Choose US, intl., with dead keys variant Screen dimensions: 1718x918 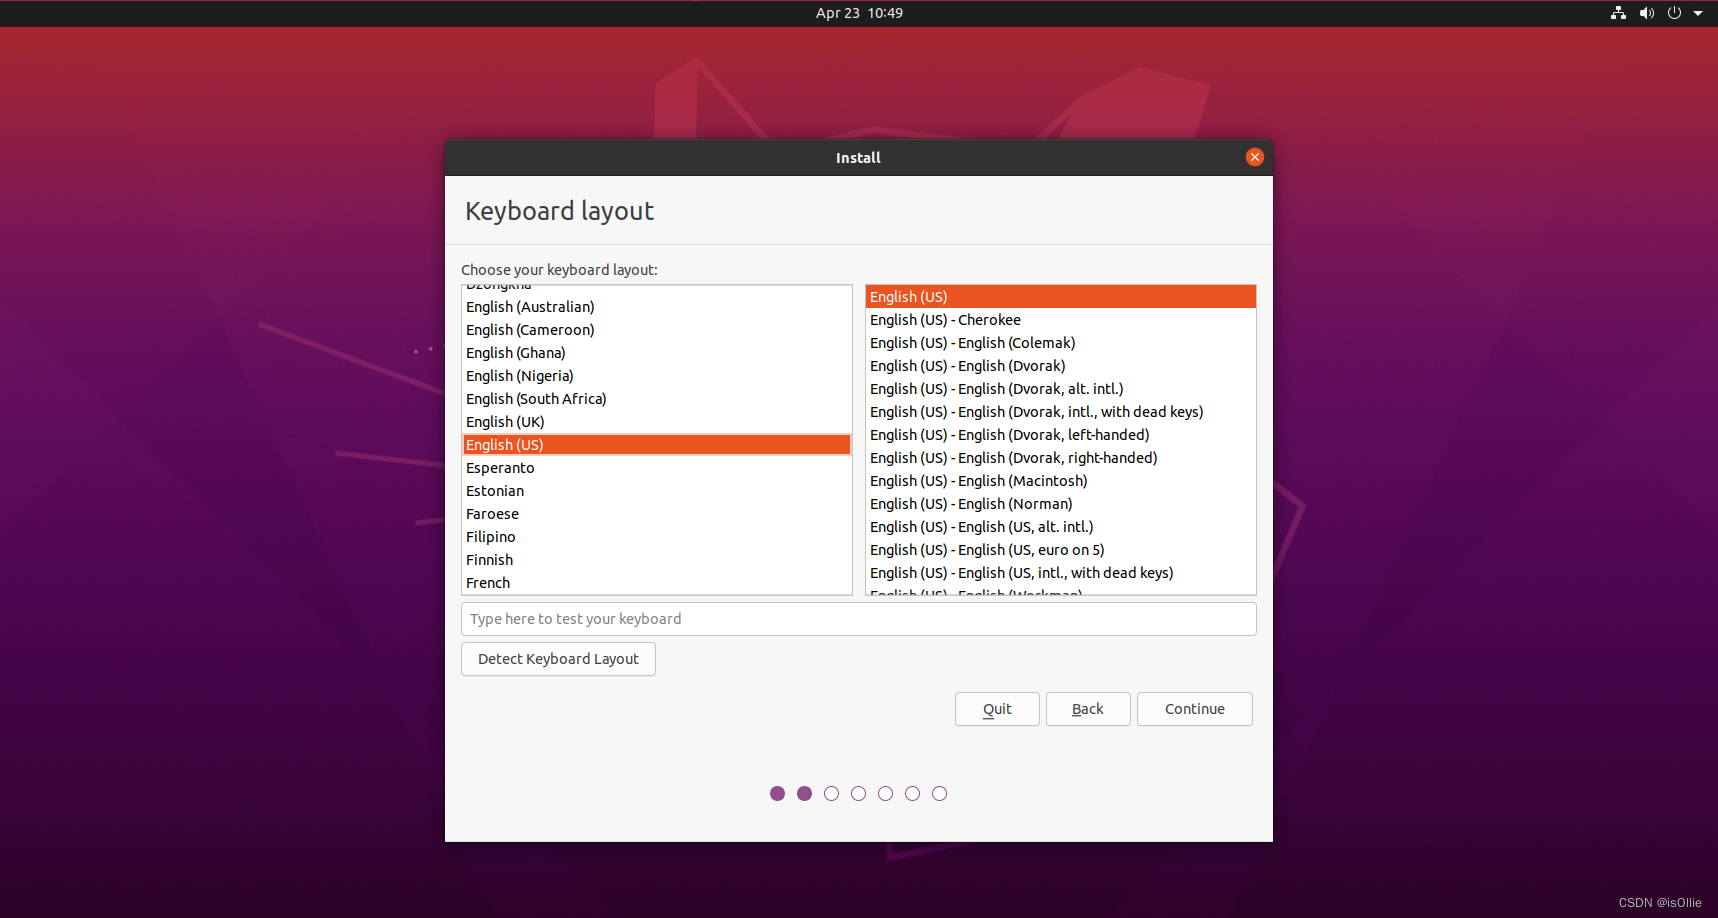coord(1061,573)
